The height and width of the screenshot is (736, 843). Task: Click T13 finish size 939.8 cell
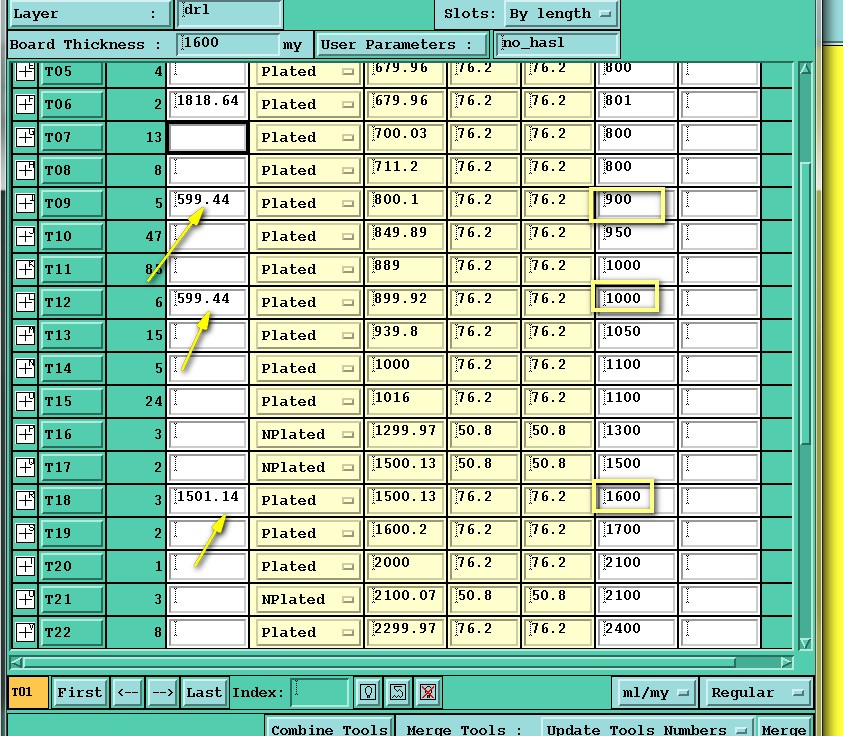pyautogui.click(x=405, y=335)
